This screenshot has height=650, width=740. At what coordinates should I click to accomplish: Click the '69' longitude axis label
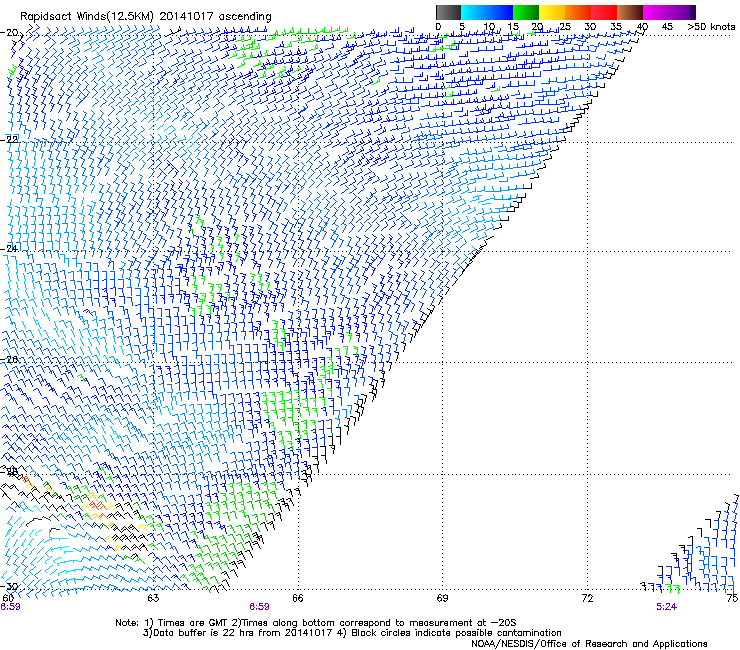(442, 599)
